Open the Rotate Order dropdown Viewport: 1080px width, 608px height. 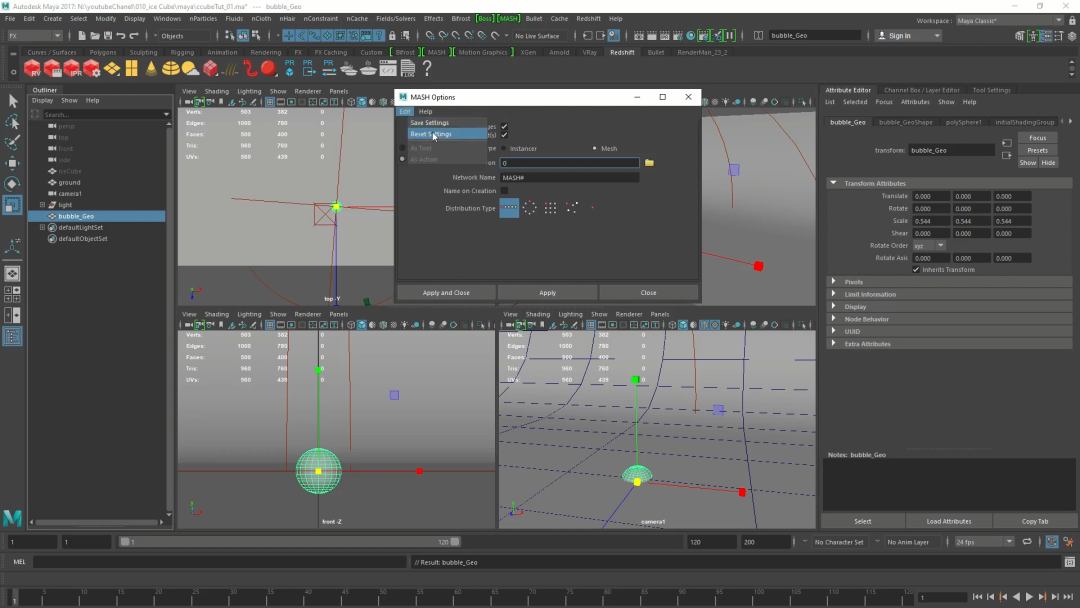[928, 245]
